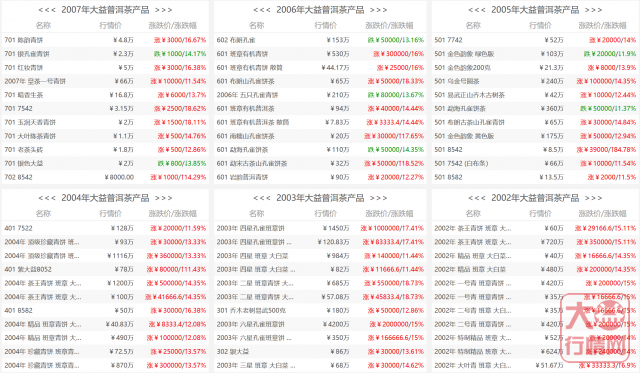The height and width of the screenshot is (373, 640).
Task: Click the >>> arrow after 2005年大益普洱茶产品
Action: click(x=593, y=10)
